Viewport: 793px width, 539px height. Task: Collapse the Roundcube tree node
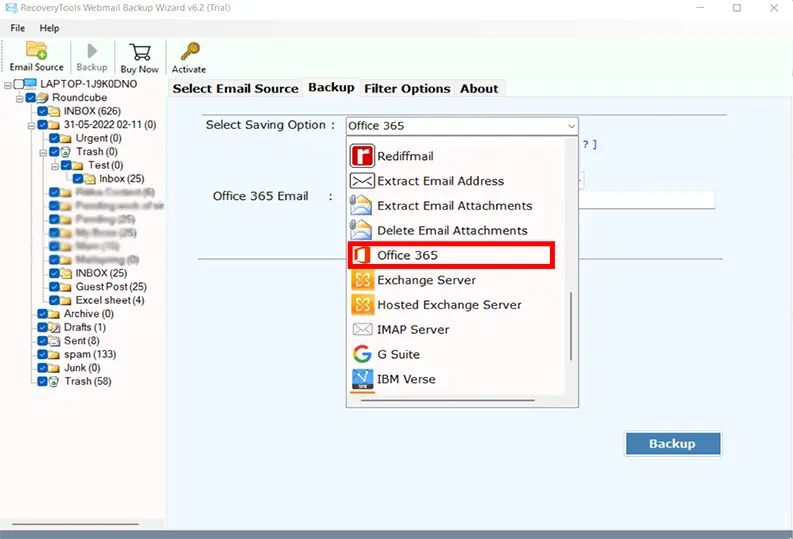point(19,98)
